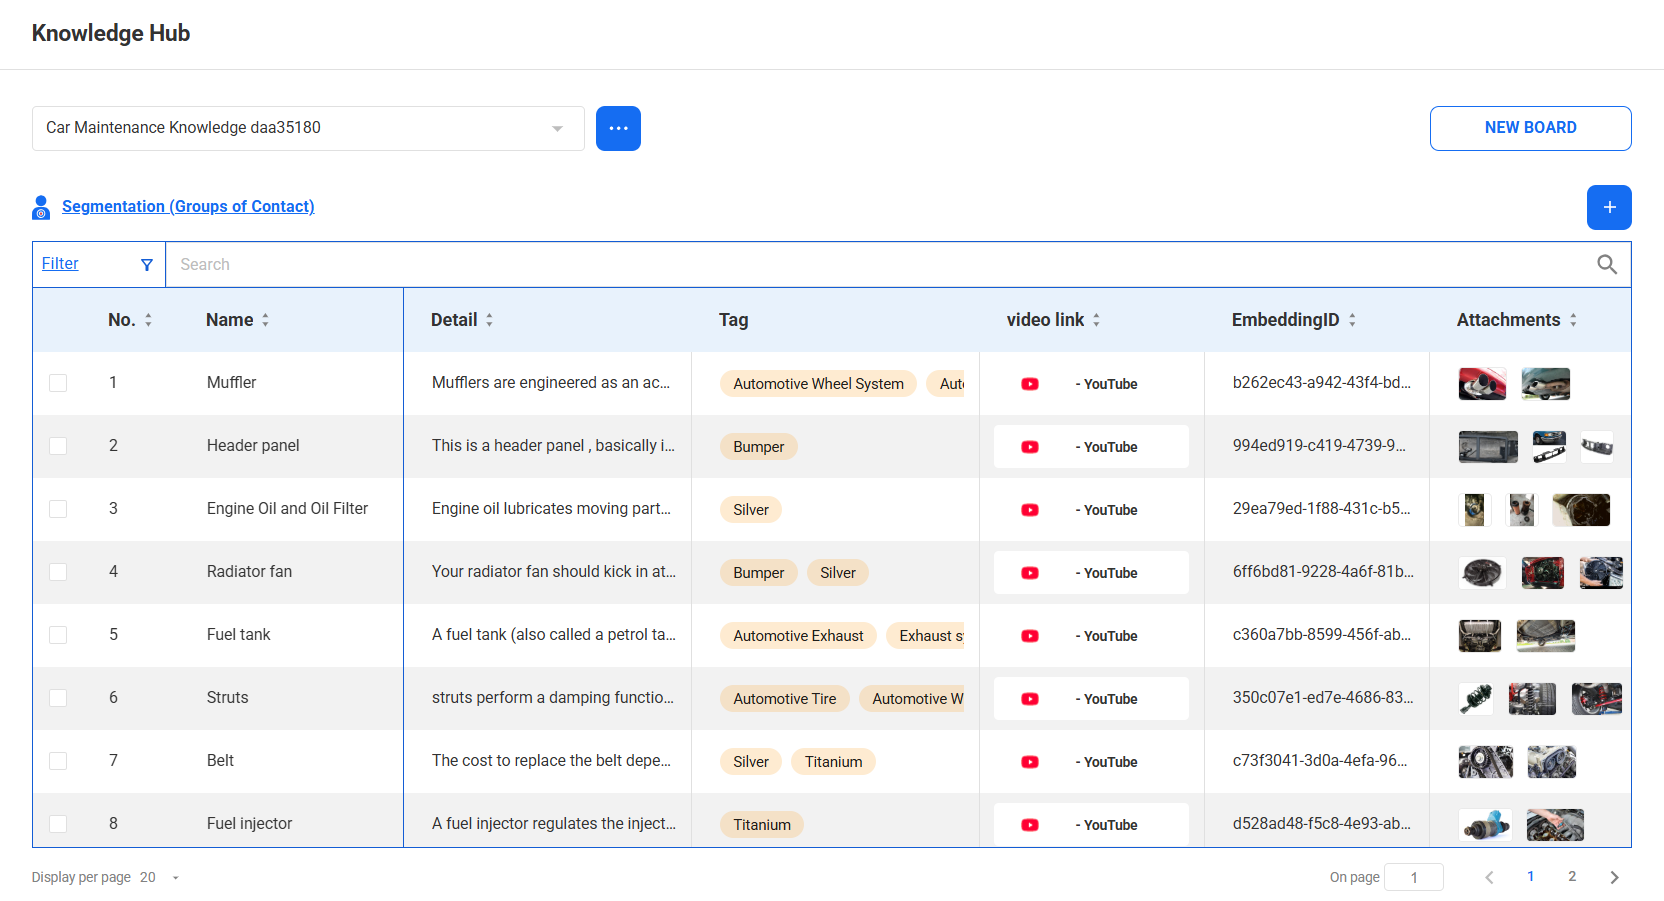This screenshot has width=1664, height=901.
Task: Go to next page with right arrow
Action: tap(1613, 877)
